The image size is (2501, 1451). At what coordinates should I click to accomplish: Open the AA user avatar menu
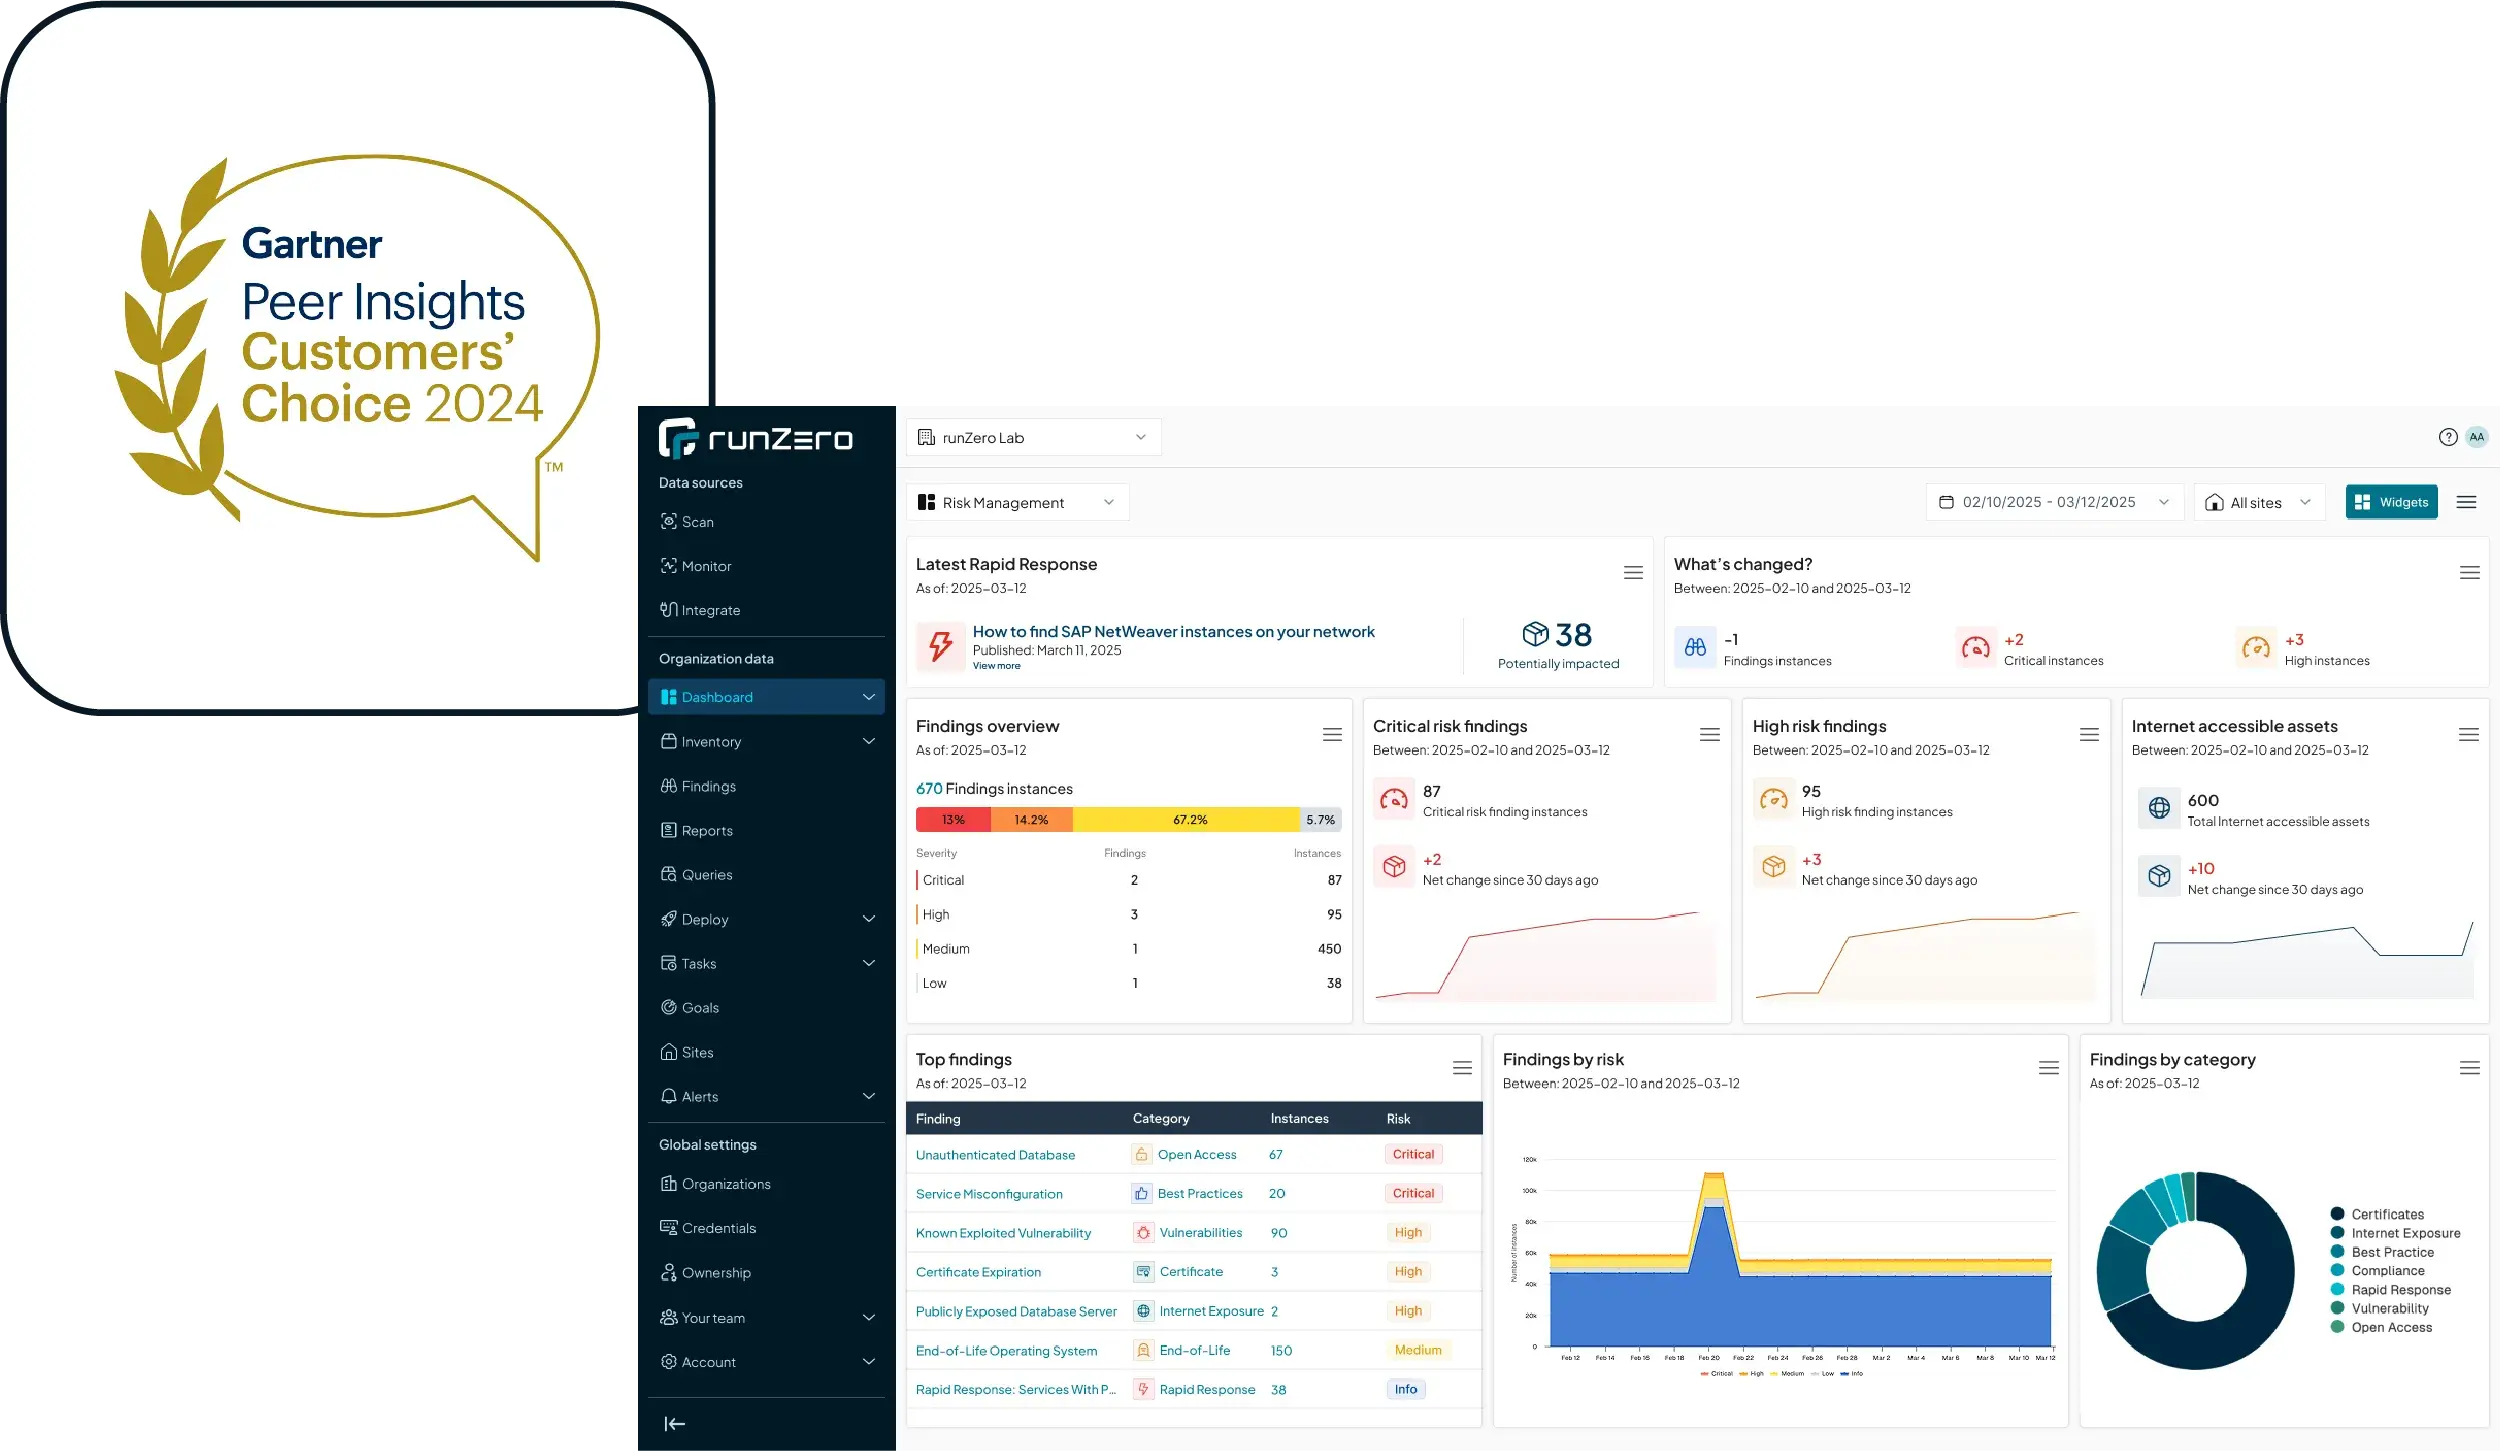tap(2476, 437)
